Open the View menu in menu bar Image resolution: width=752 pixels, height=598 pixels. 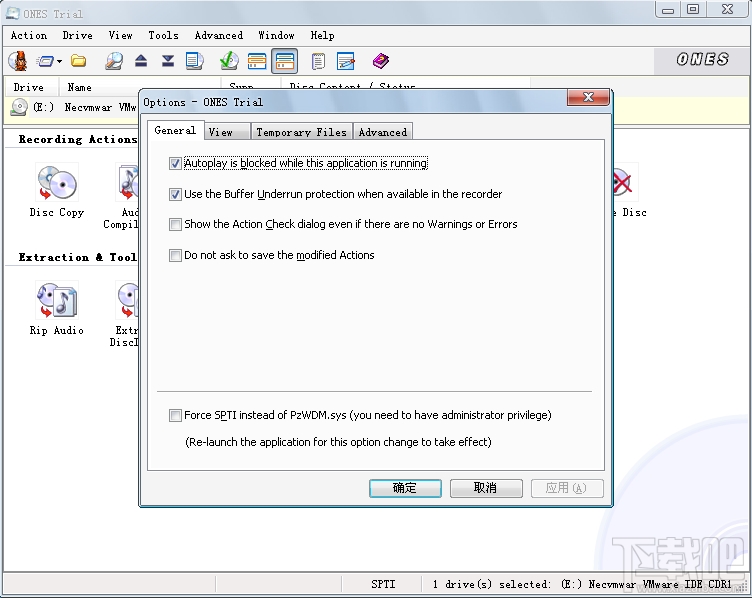pos(120,35)
